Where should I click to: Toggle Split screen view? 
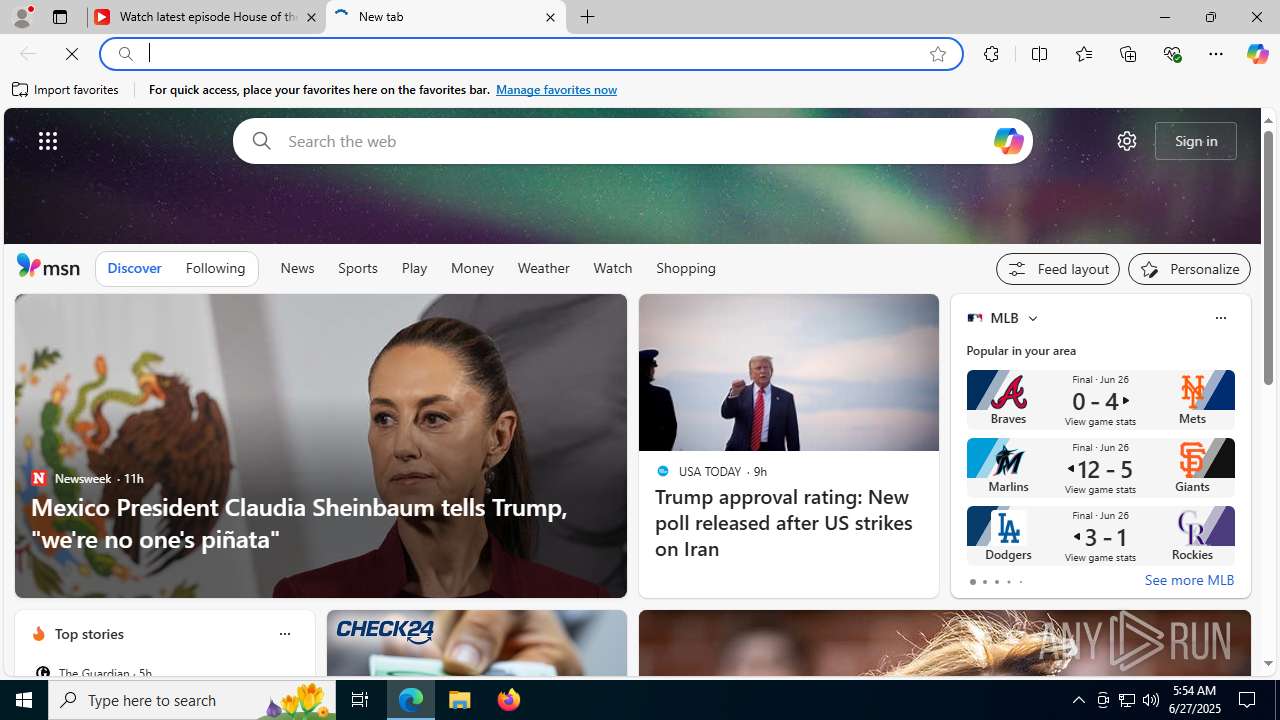pos(1039,54)
